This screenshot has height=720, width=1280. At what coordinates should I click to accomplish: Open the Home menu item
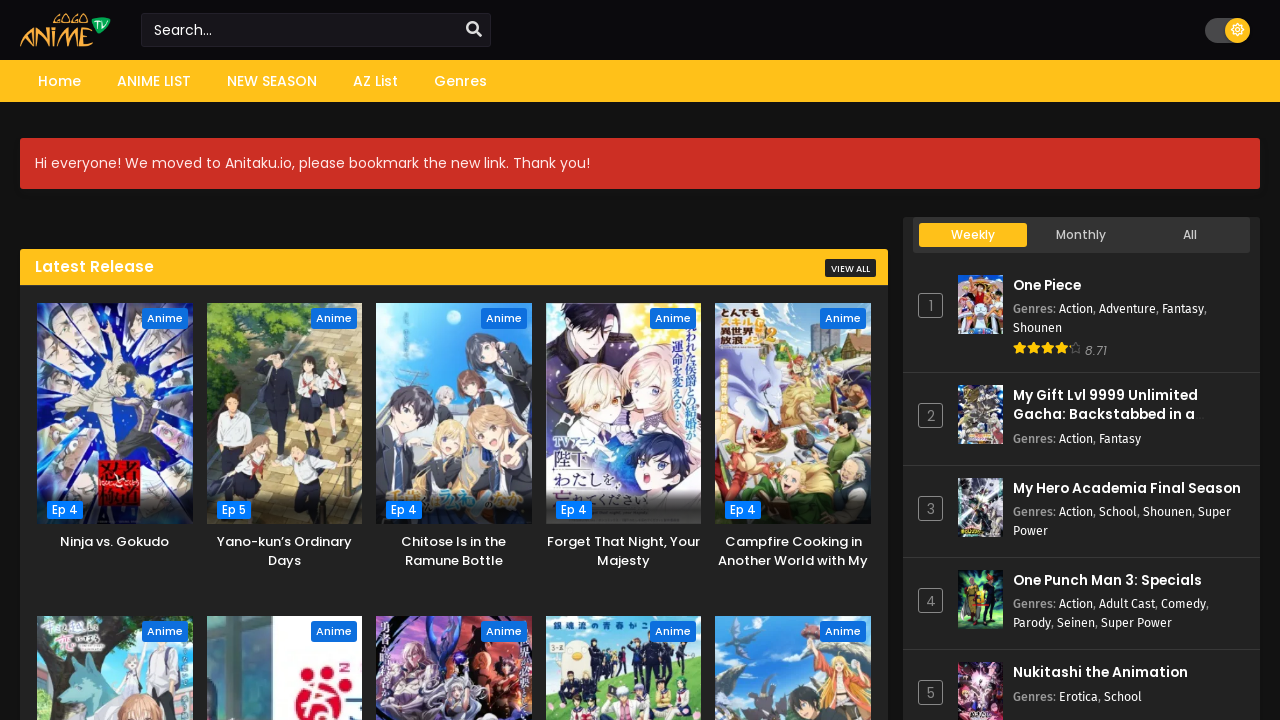tap(59, 81)
